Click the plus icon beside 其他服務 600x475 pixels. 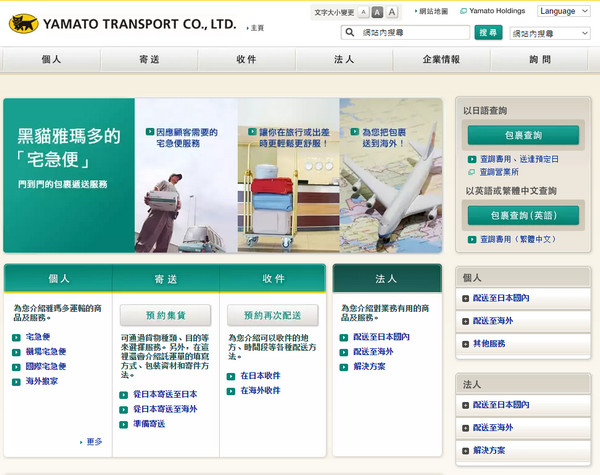pyautogui.click(x=465, y=344)
